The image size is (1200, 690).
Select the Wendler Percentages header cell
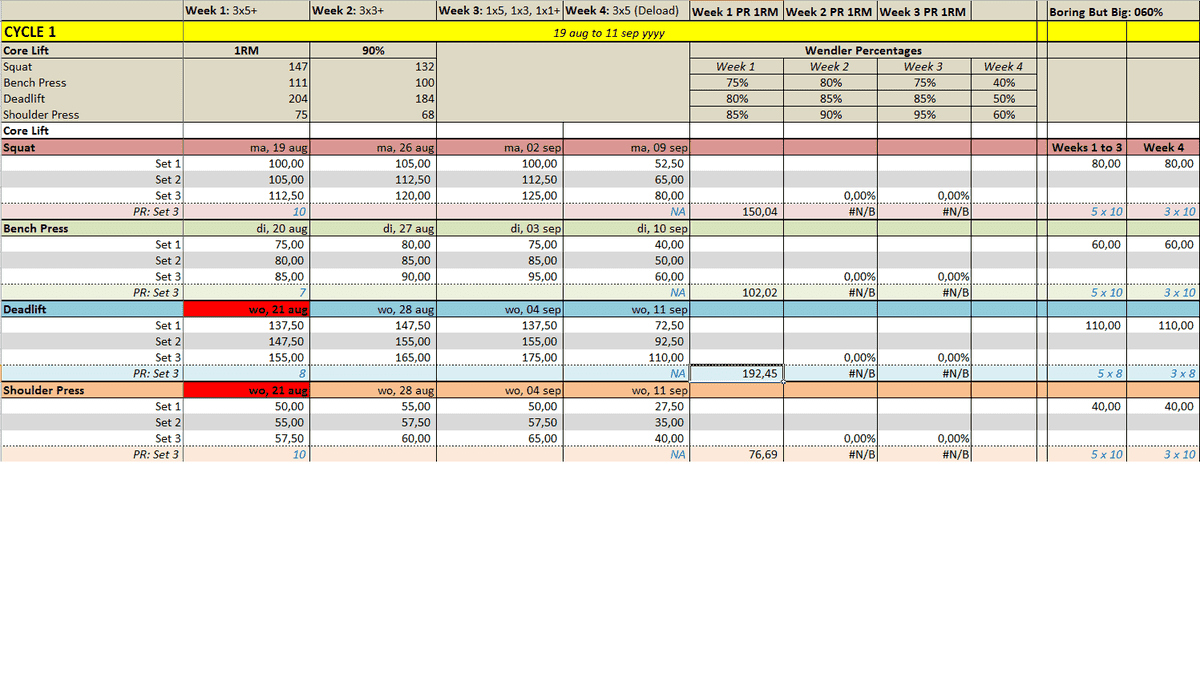pyautogui.click(x=862, y=50)
